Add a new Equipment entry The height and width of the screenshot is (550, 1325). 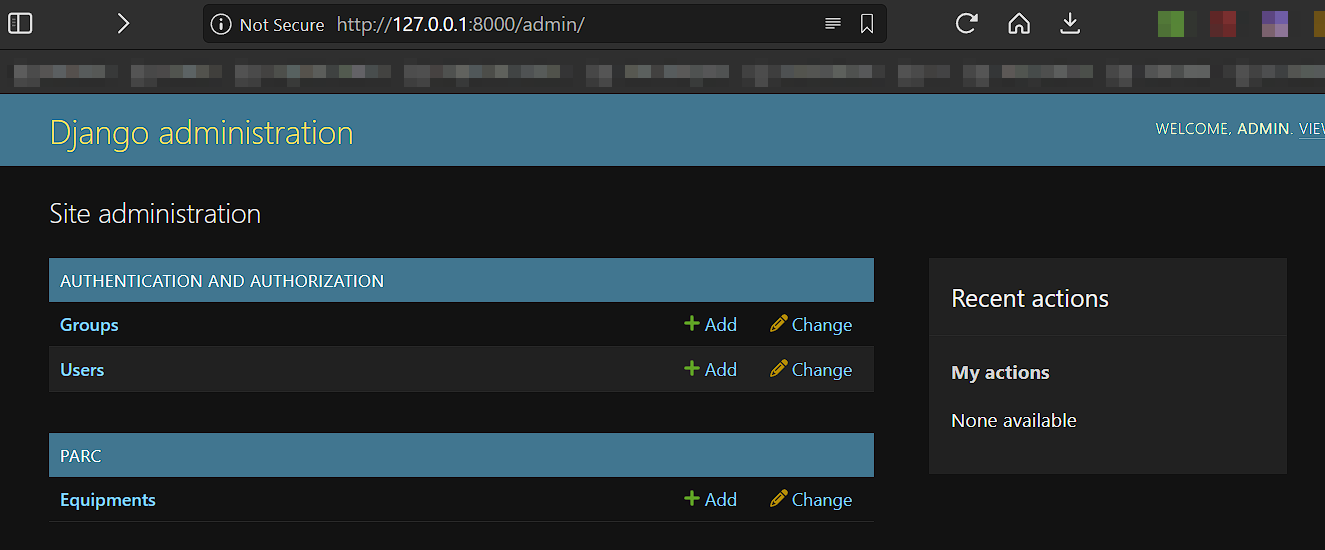tap(710, 500)
